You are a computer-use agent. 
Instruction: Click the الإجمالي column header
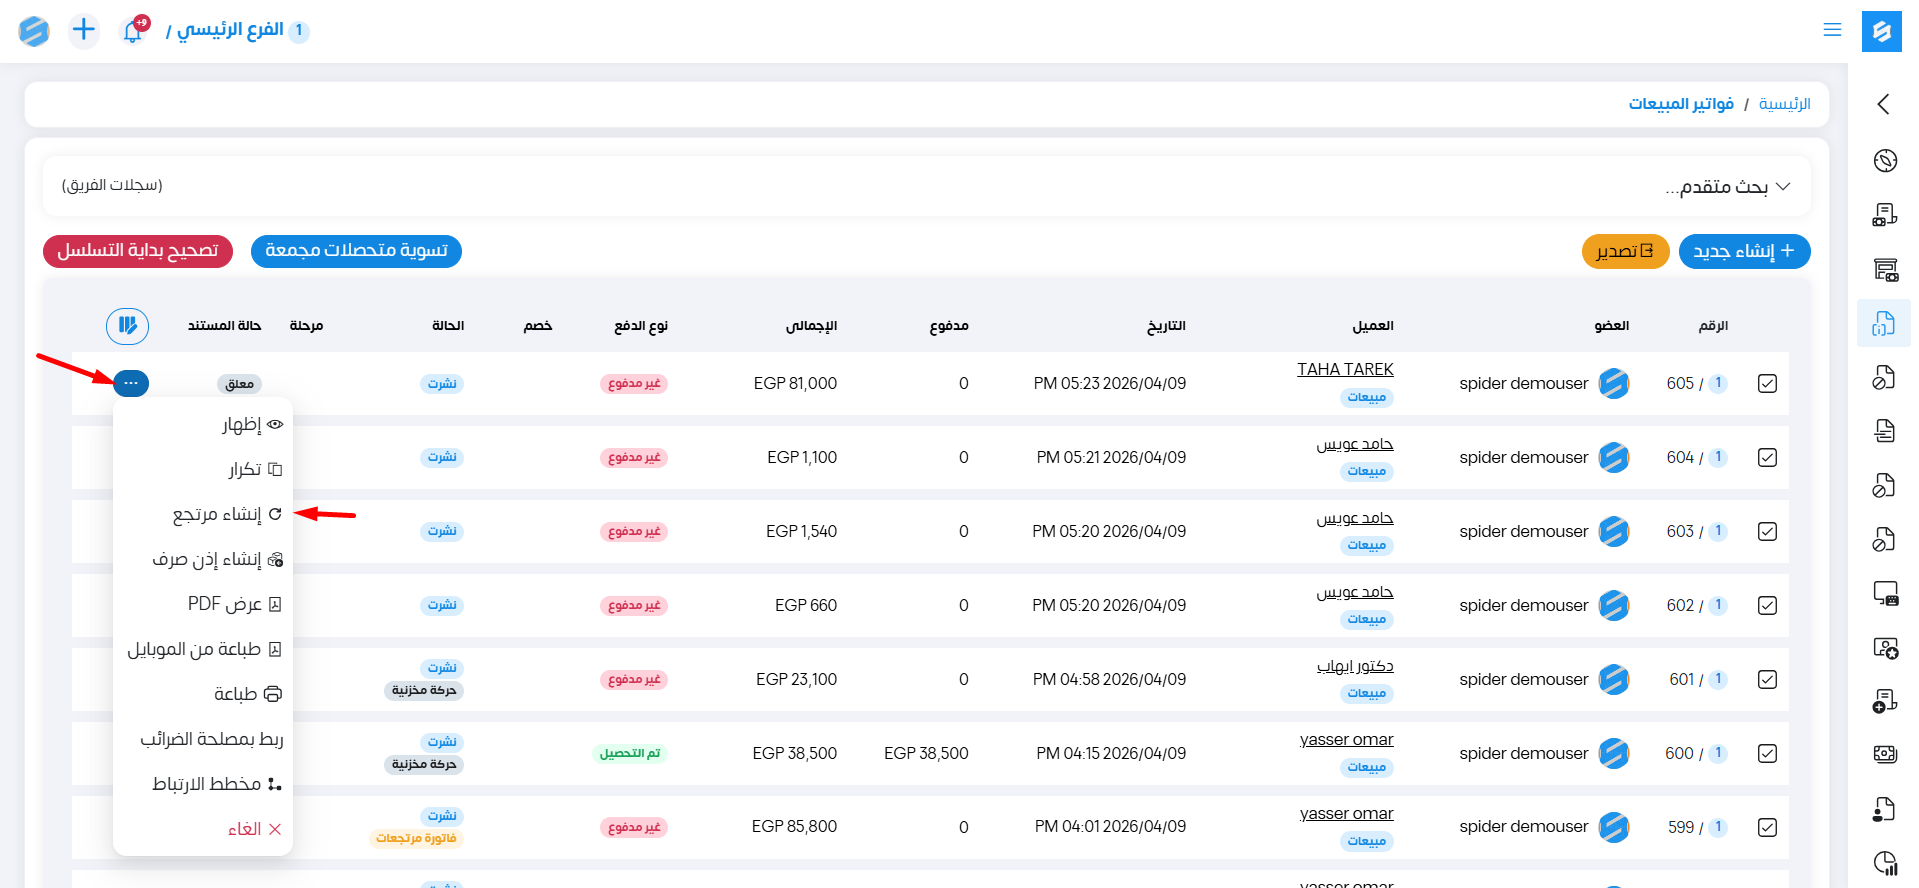click(x=811, y=326)
